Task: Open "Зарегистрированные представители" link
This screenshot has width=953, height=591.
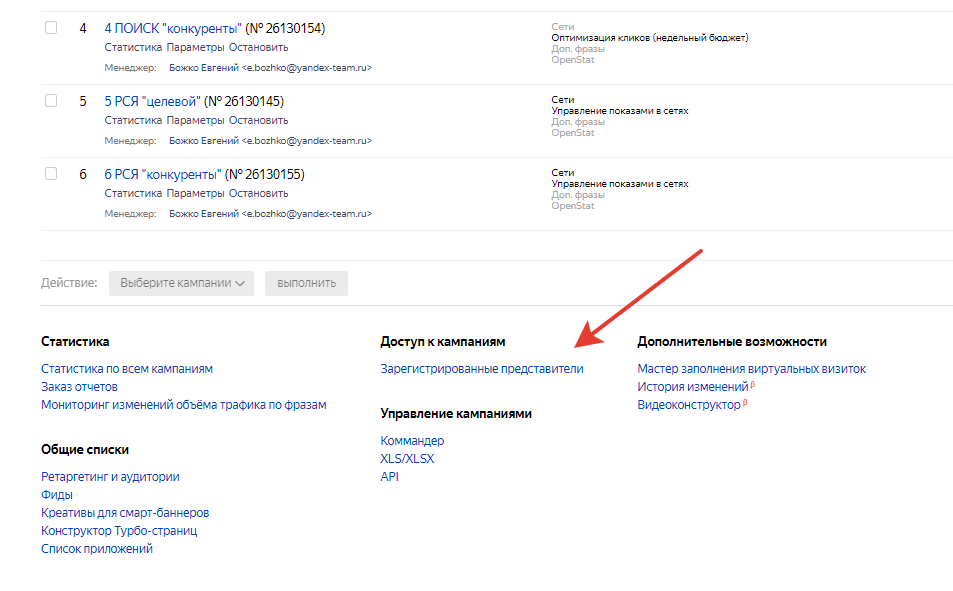Action: pyautogui.click(x=481, y=369)
